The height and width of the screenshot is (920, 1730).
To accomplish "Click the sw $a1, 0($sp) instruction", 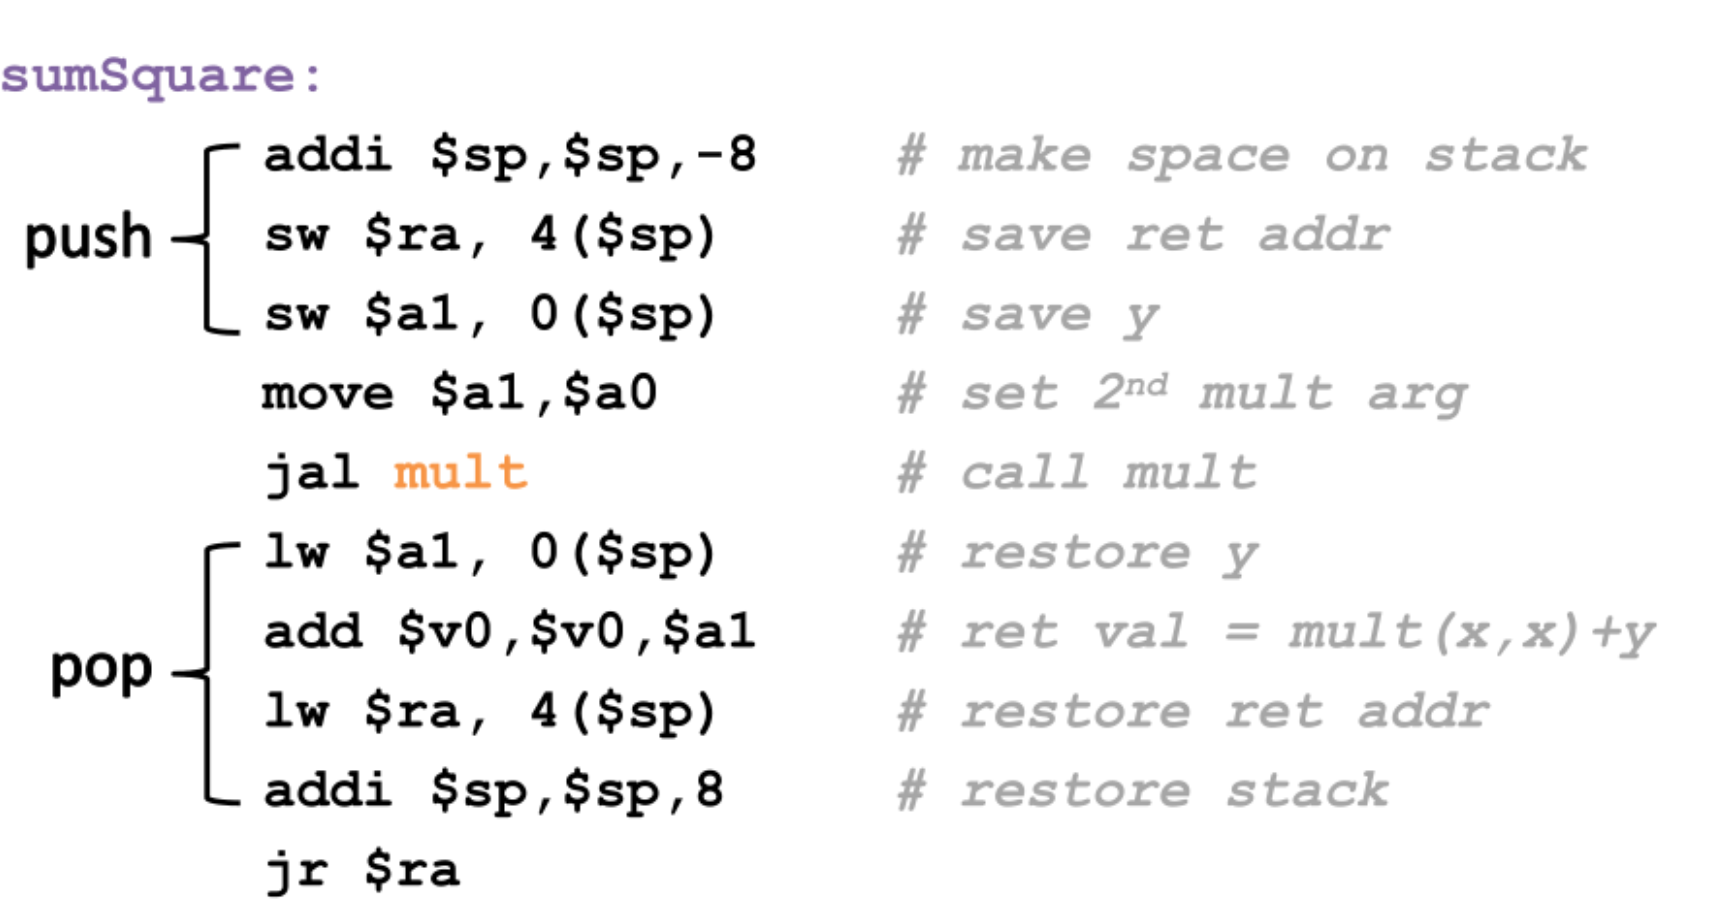I will pos(490,315).
